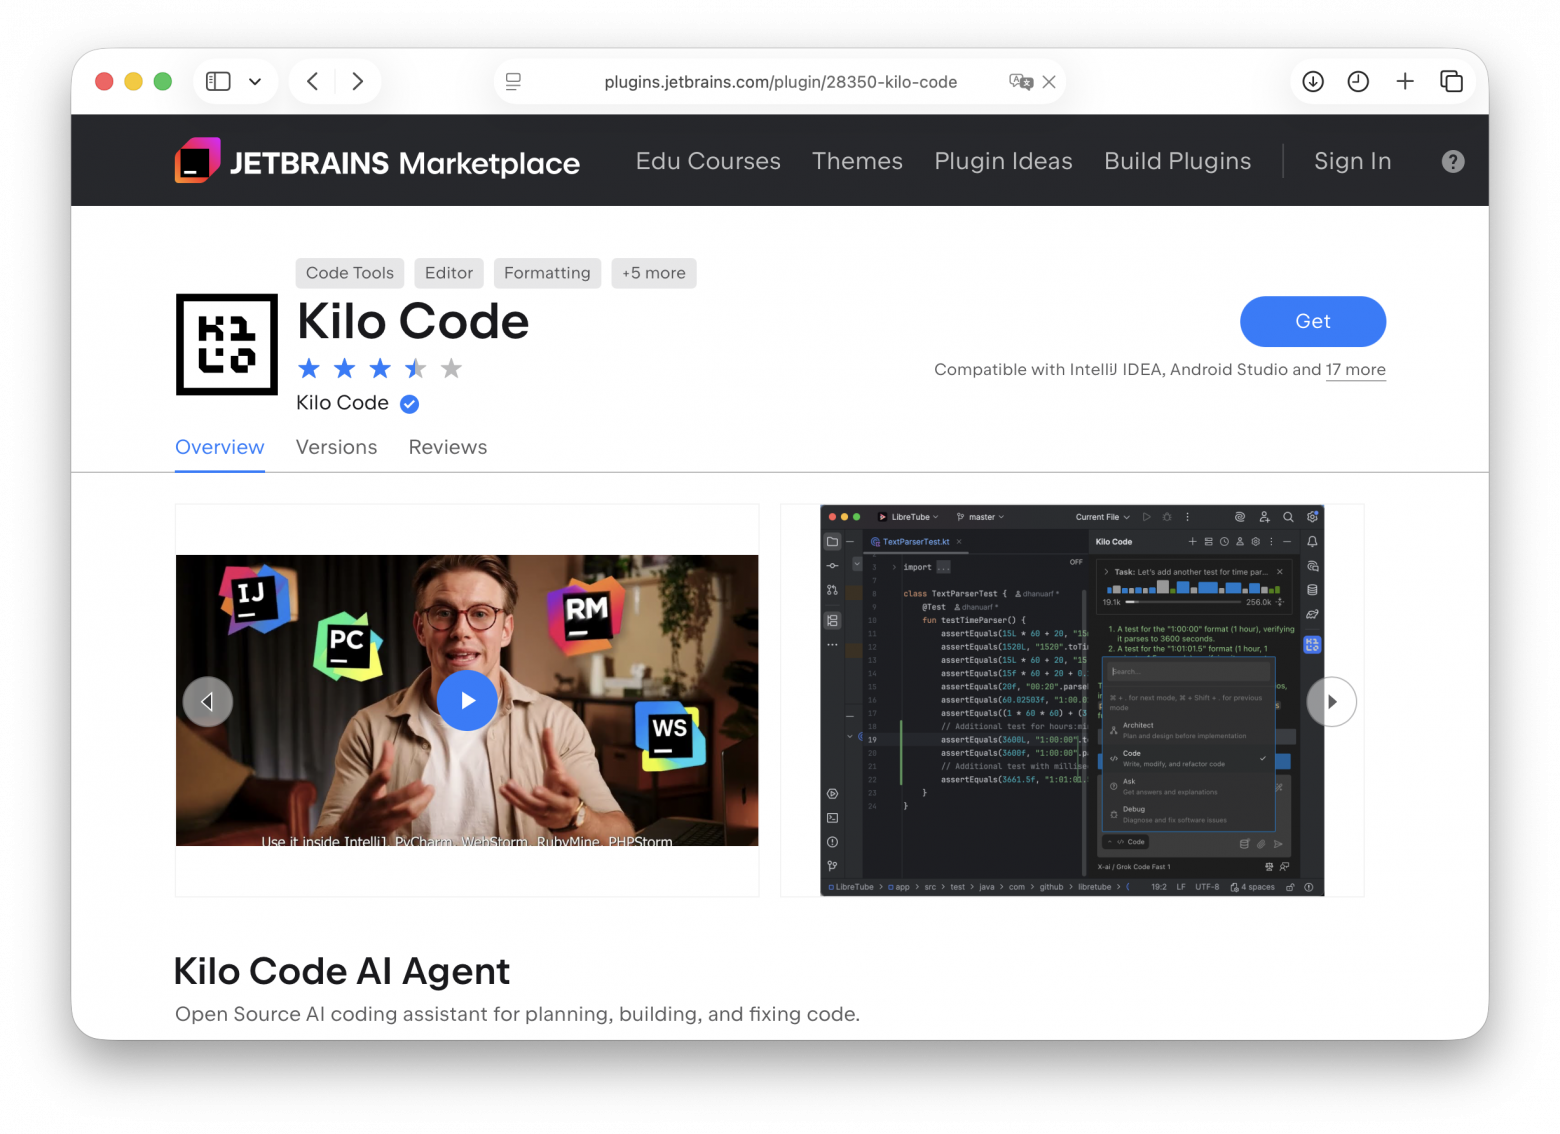Click the tab overview icon in Safari toolbar
This screenshot has width=1560, height=1134.
click(1451, 81)
